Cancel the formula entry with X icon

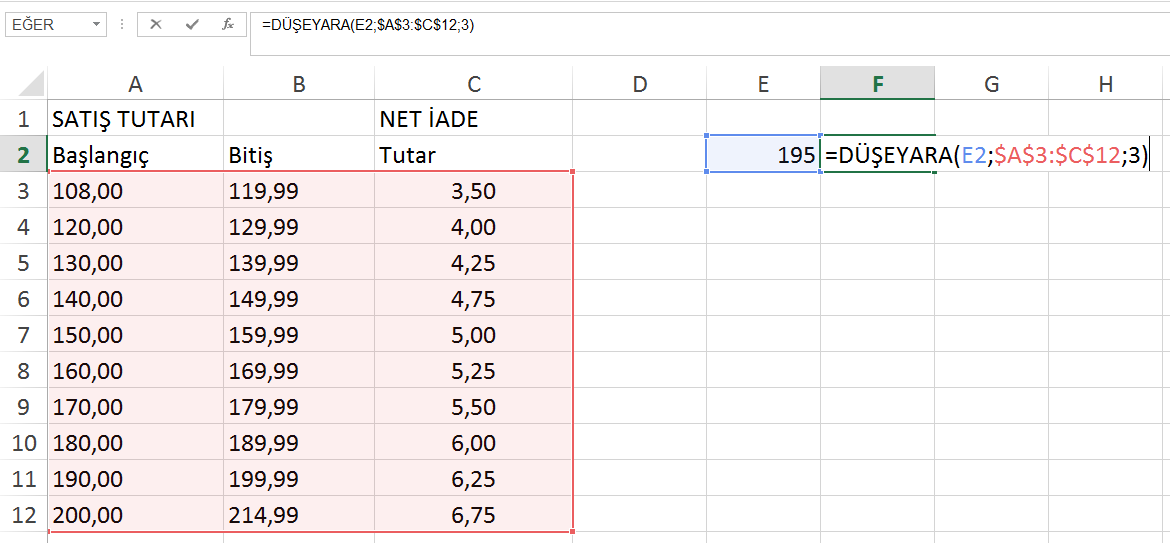click(156, 24)
